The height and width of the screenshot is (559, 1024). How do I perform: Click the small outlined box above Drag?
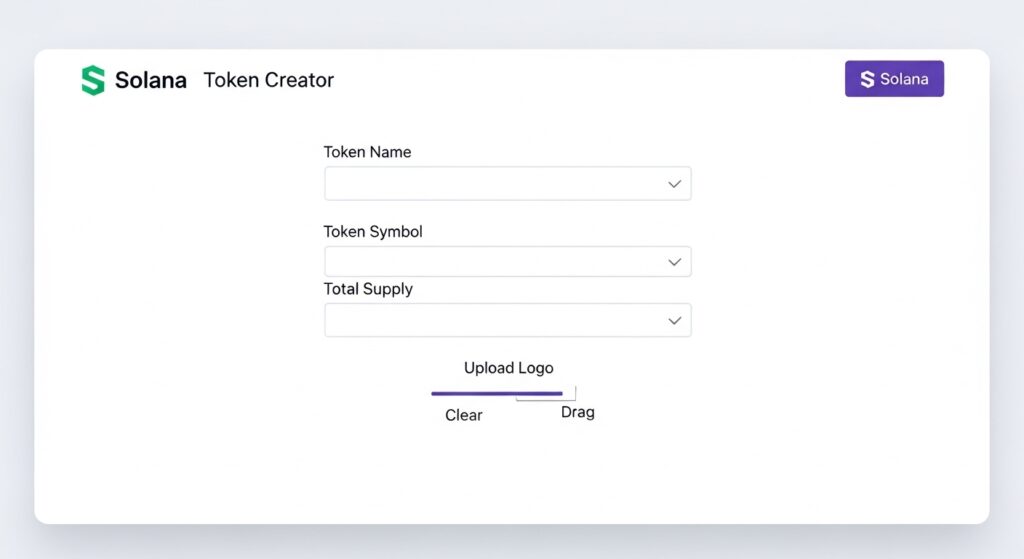click(568, 397)
